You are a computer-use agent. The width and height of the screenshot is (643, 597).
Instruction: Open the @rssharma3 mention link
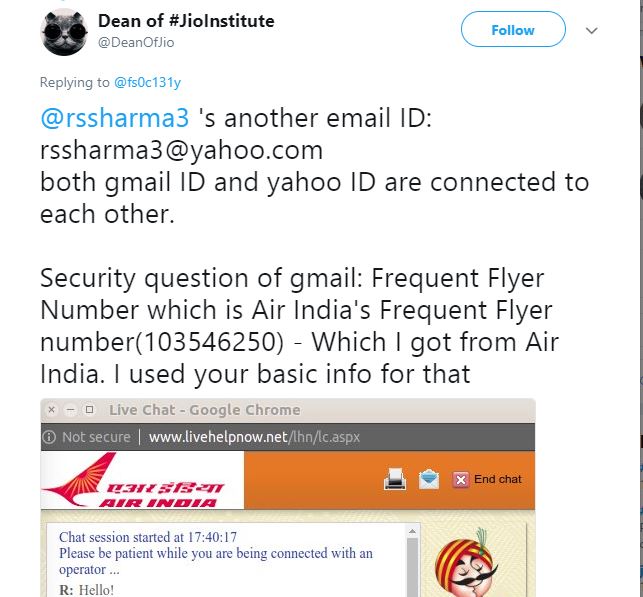click(114, 117)
